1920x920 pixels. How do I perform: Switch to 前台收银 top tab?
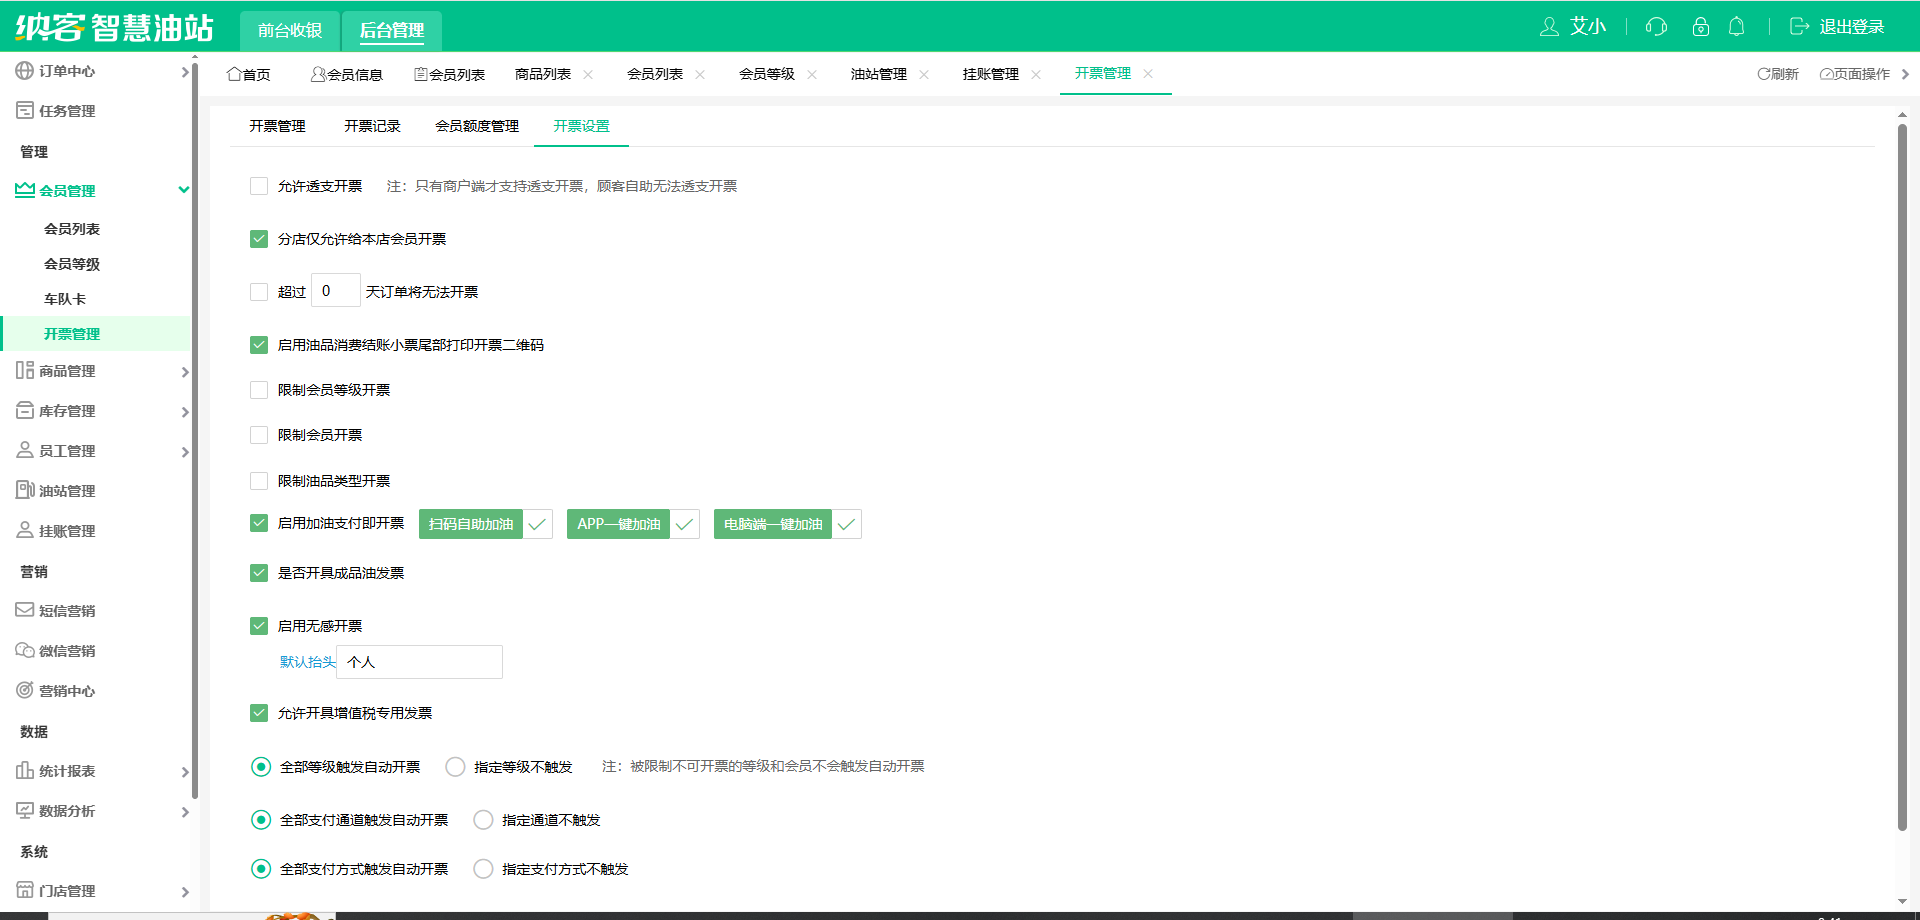point(290,31)
